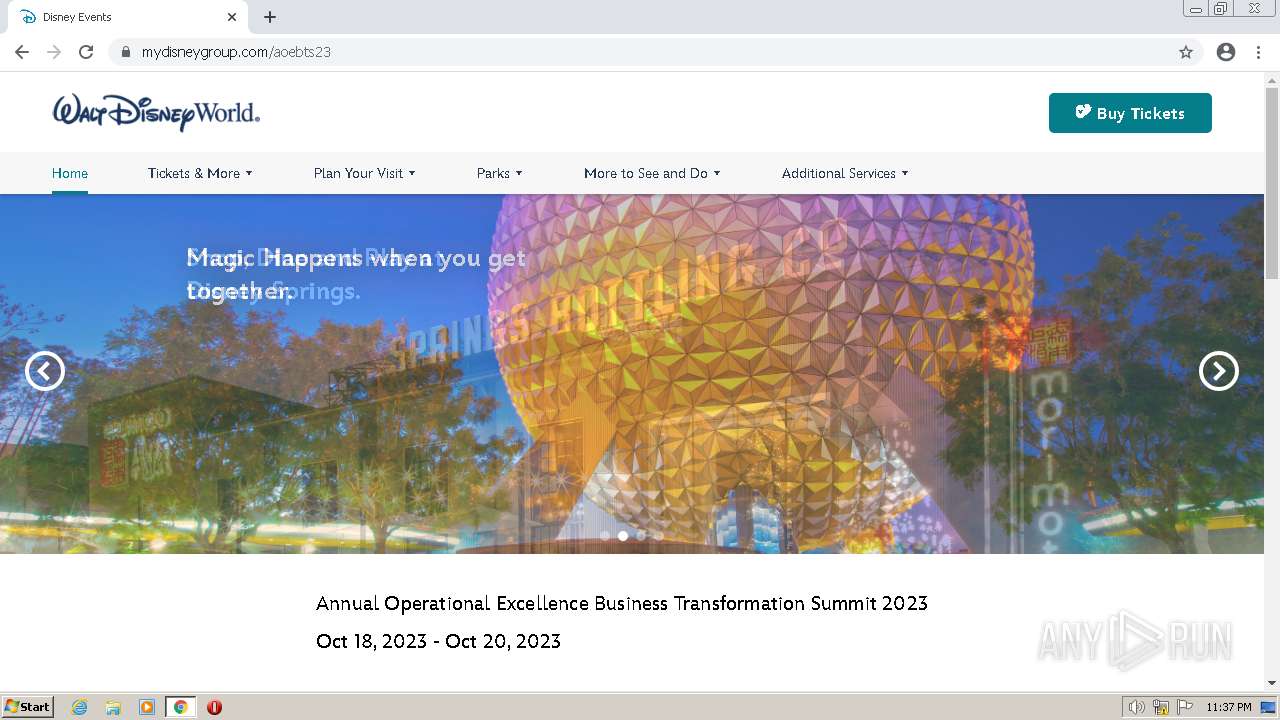Close the Disney Events tab

[x=232, y=17]
